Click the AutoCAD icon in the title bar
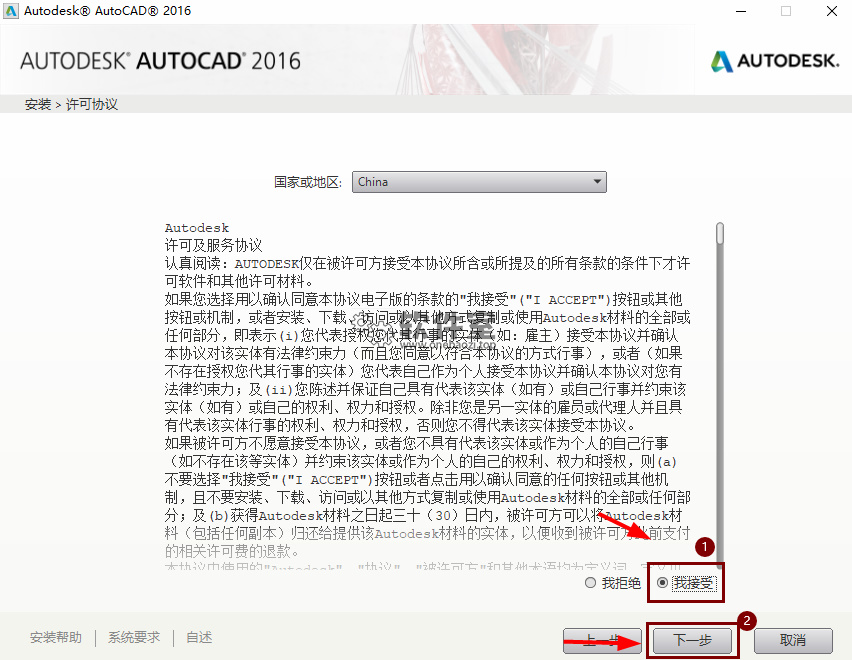The height and width of the screenshot is (660, 852). tap(10, 11)
